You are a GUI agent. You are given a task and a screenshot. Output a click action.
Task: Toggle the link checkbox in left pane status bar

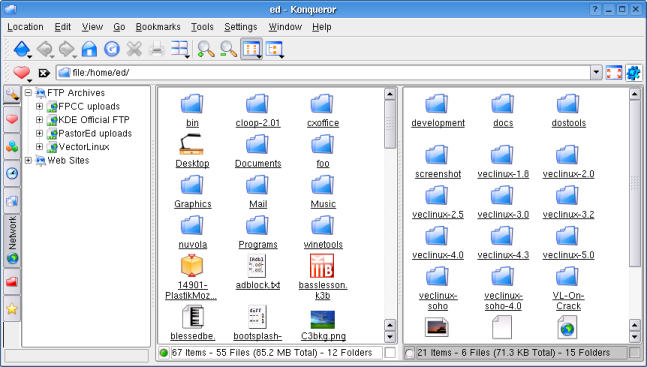pos(390,353)
